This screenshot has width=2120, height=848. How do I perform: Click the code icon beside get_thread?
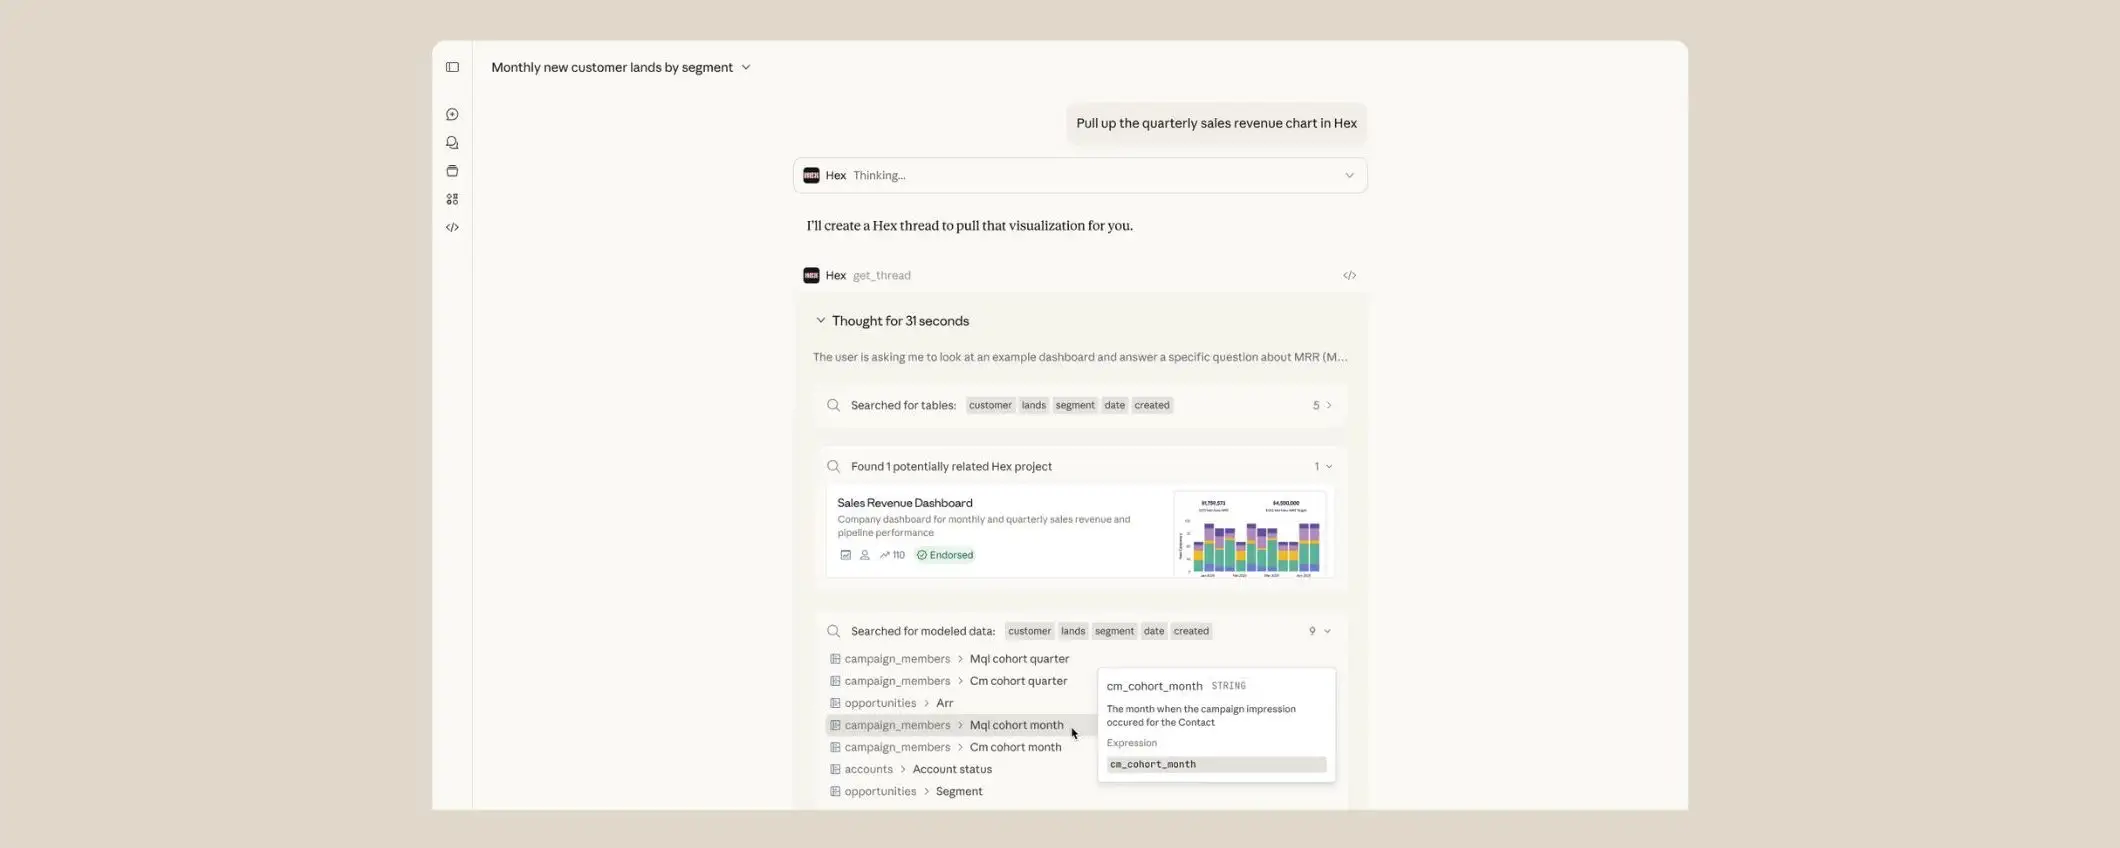tap(1349, 276)
